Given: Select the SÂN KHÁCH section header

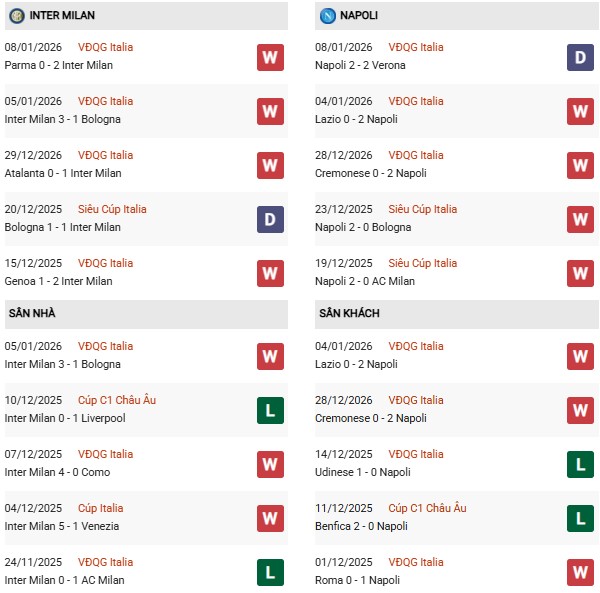Looking at the screenshot, I should 348,314.
